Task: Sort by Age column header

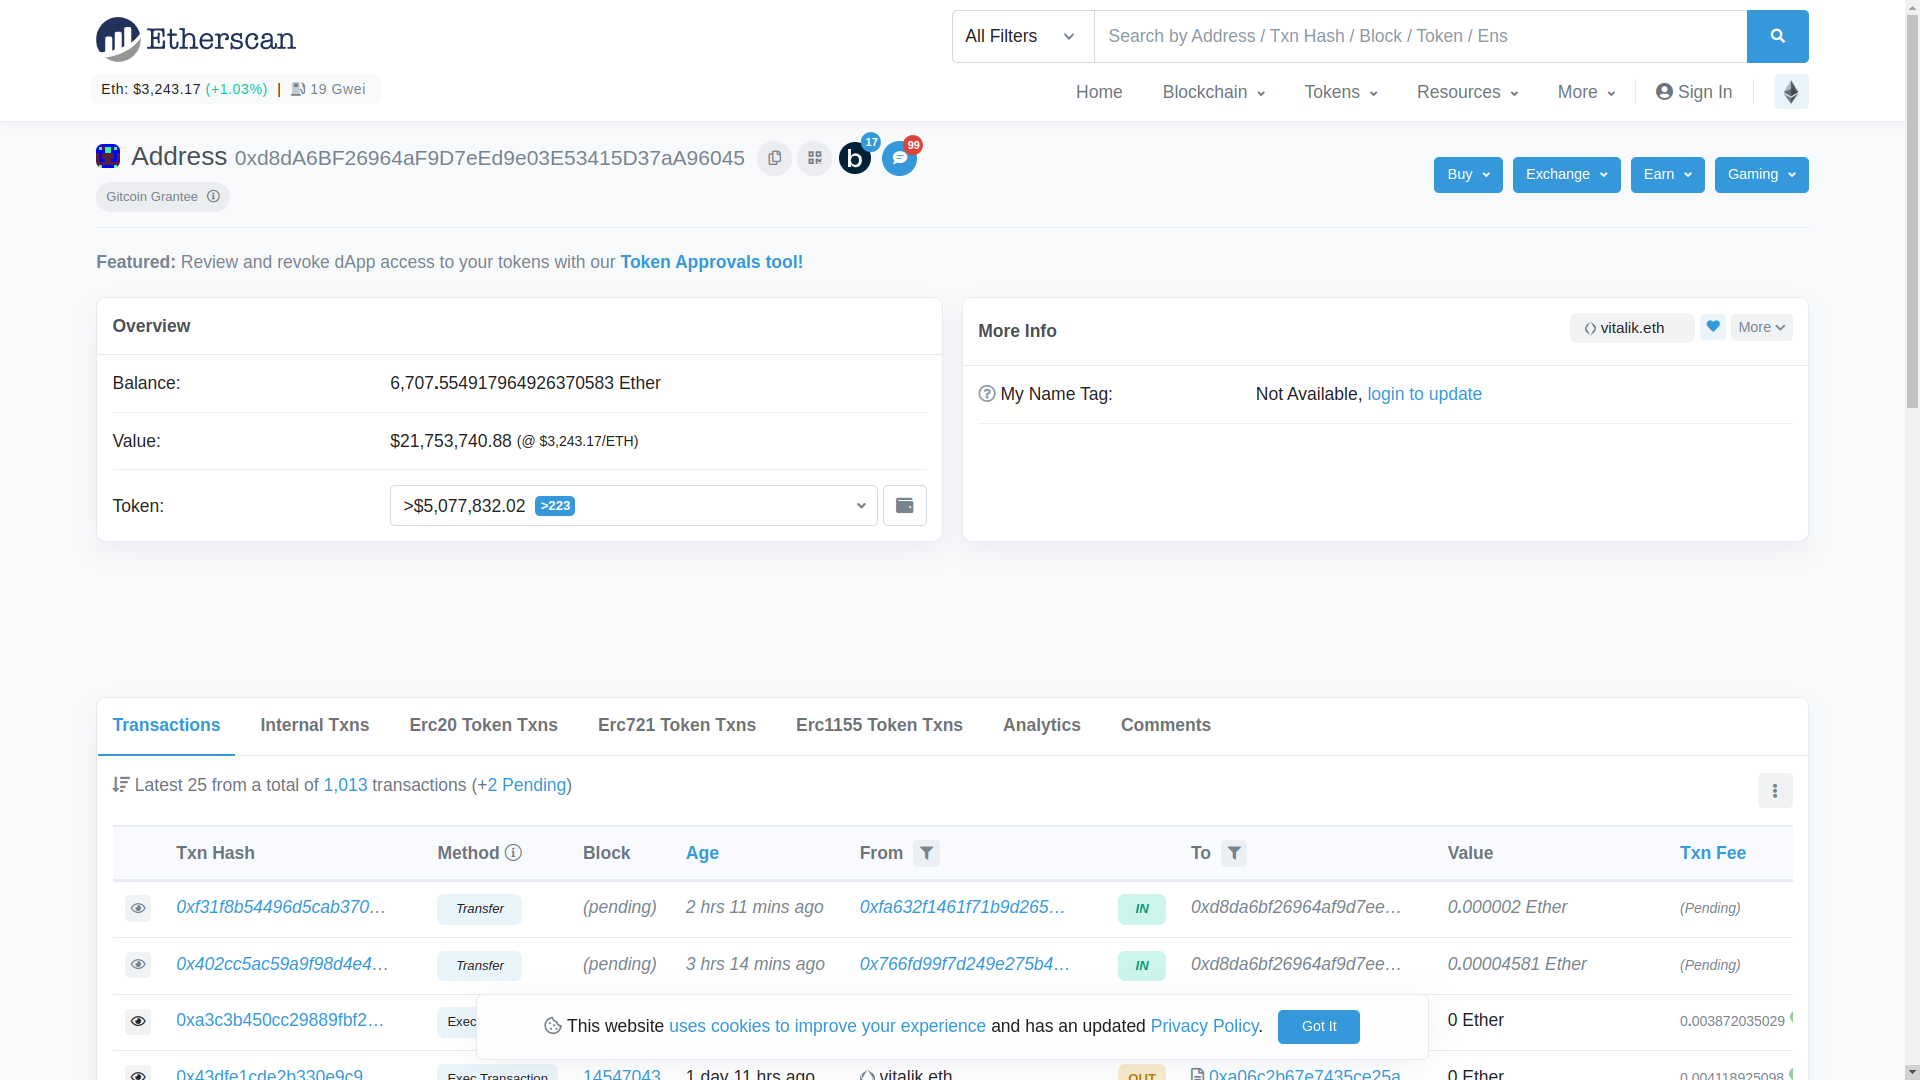Action: click(702, 853)
